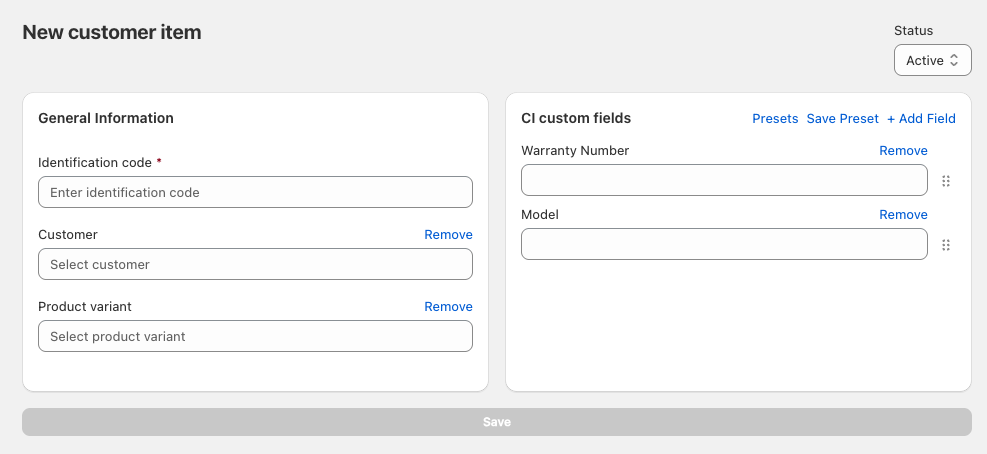Focus the Identification code input
987x454 pixels.
point(255,193)
